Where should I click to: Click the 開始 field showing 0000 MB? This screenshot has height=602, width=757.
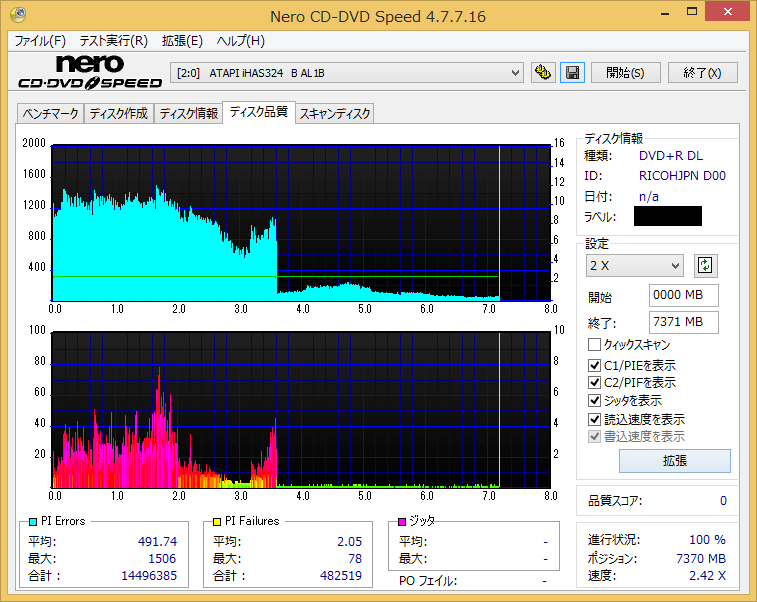pyautogui.click(x=683, y=295)
